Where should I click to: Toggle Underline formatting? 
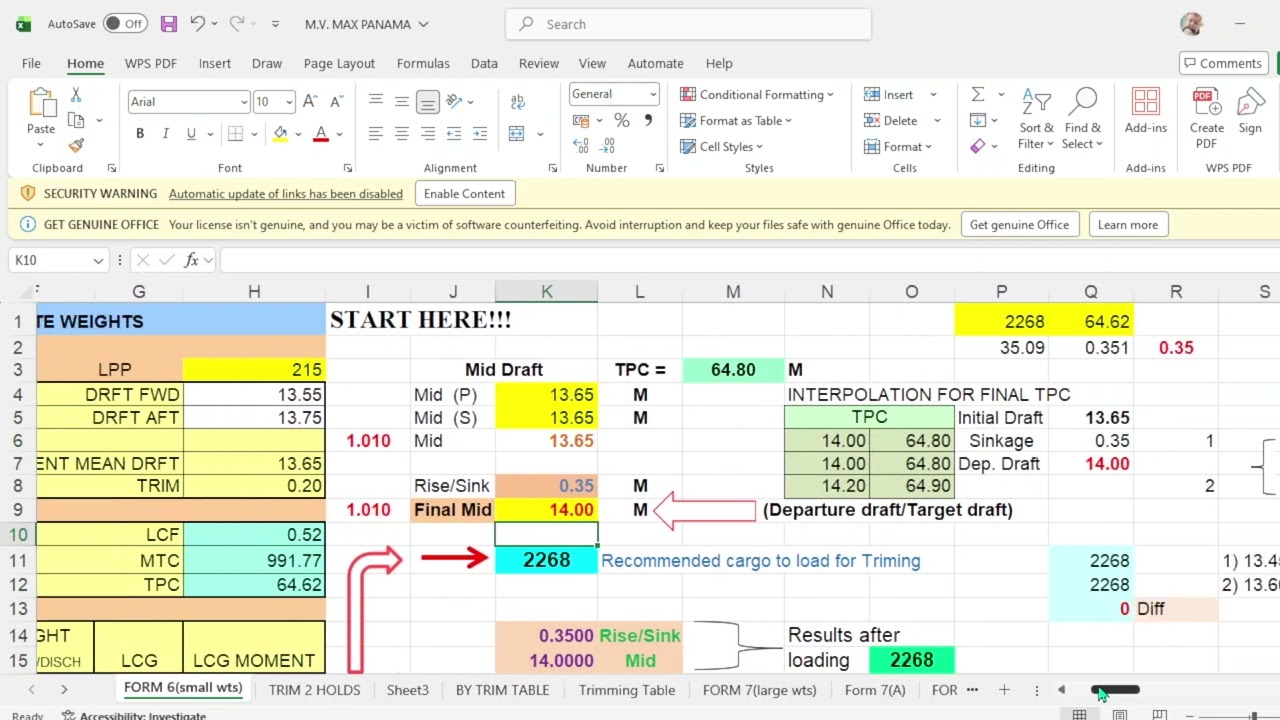(x=190, y=134)
